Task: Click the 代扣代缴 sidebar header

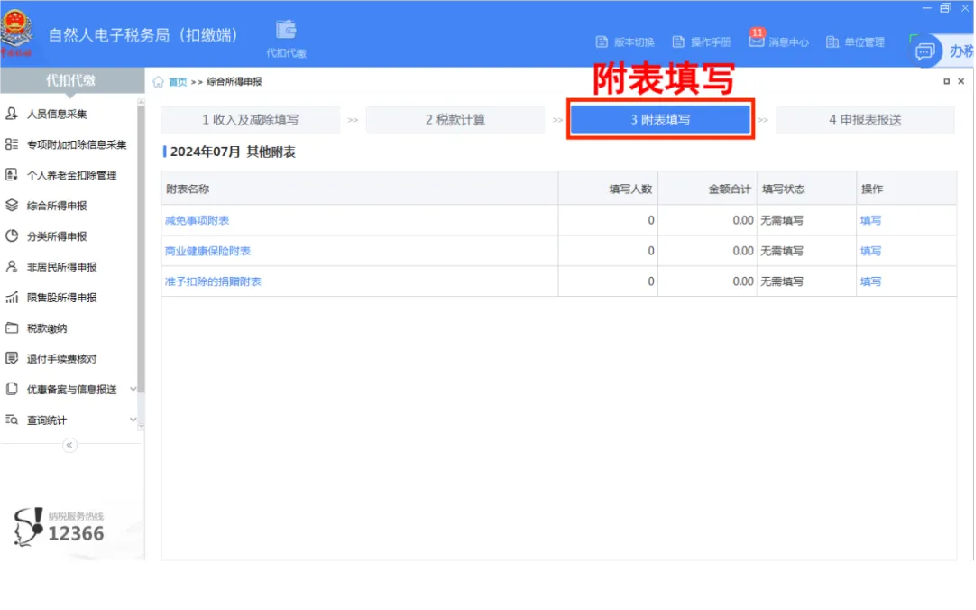Action: click(x=71, y=80)
